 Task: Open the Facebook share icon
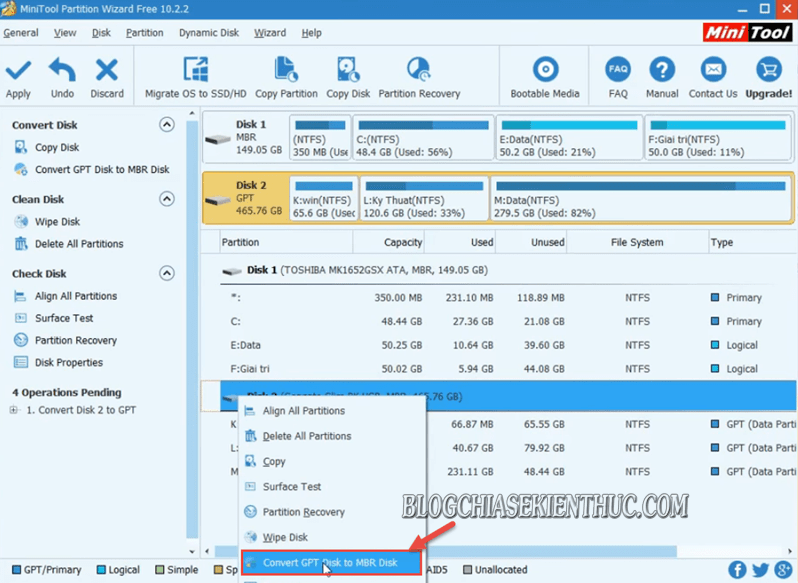tap(737, 570)
